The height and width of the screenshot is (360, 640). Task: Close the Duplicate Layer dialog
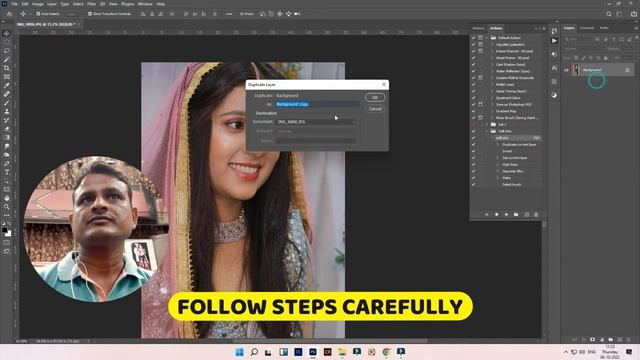[384, 84]
